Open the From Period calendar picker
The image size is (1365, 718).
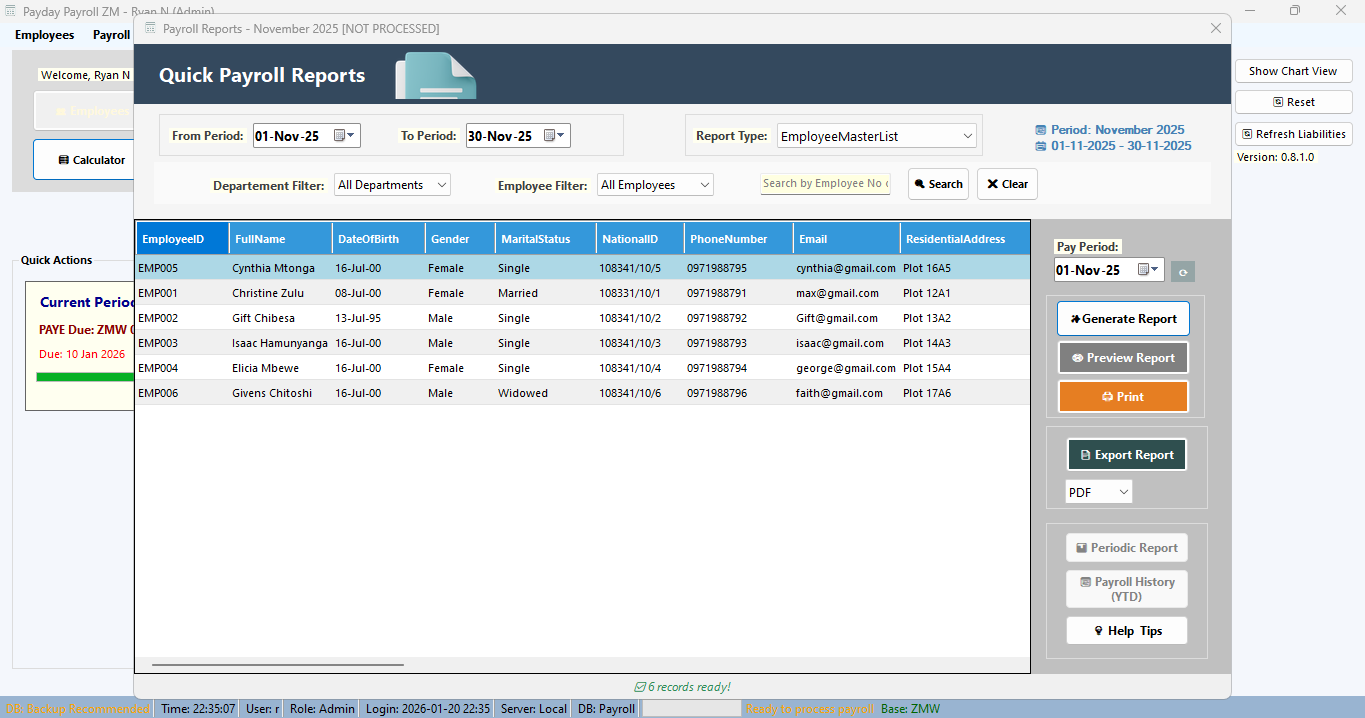click(344, 136)
